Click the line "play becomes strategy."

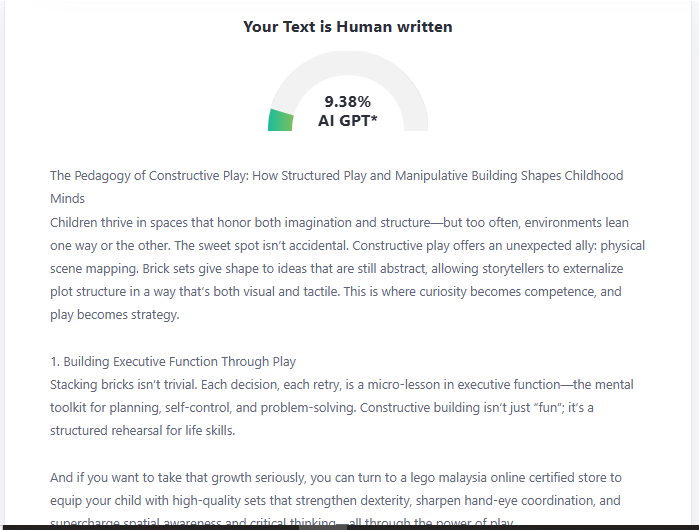point(113,315)
